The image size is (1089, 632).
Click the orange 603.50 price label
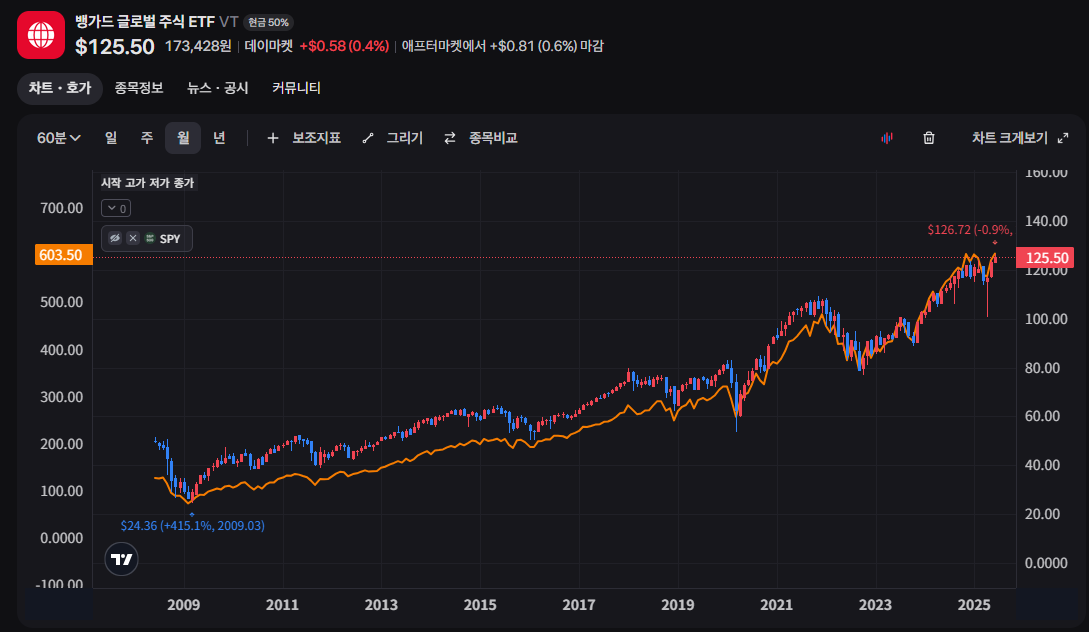click(63, 255)
